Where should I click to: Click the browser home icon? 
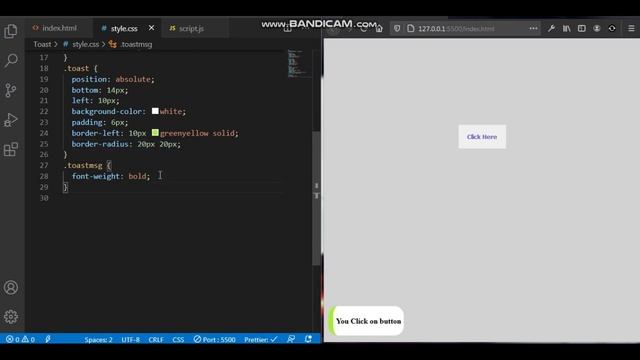(x=379, y=29)
